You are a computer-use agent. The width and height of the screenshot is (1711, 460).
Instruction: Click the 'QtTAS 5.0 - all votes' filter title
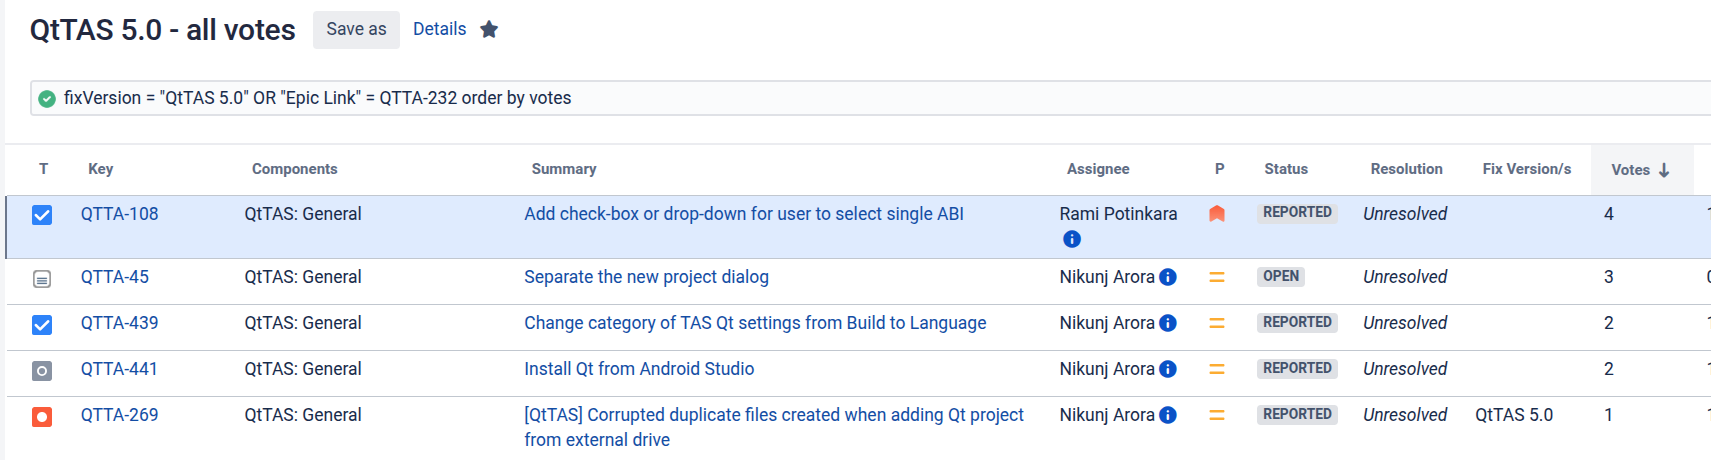pyautogui.click(x=162, y=30)
